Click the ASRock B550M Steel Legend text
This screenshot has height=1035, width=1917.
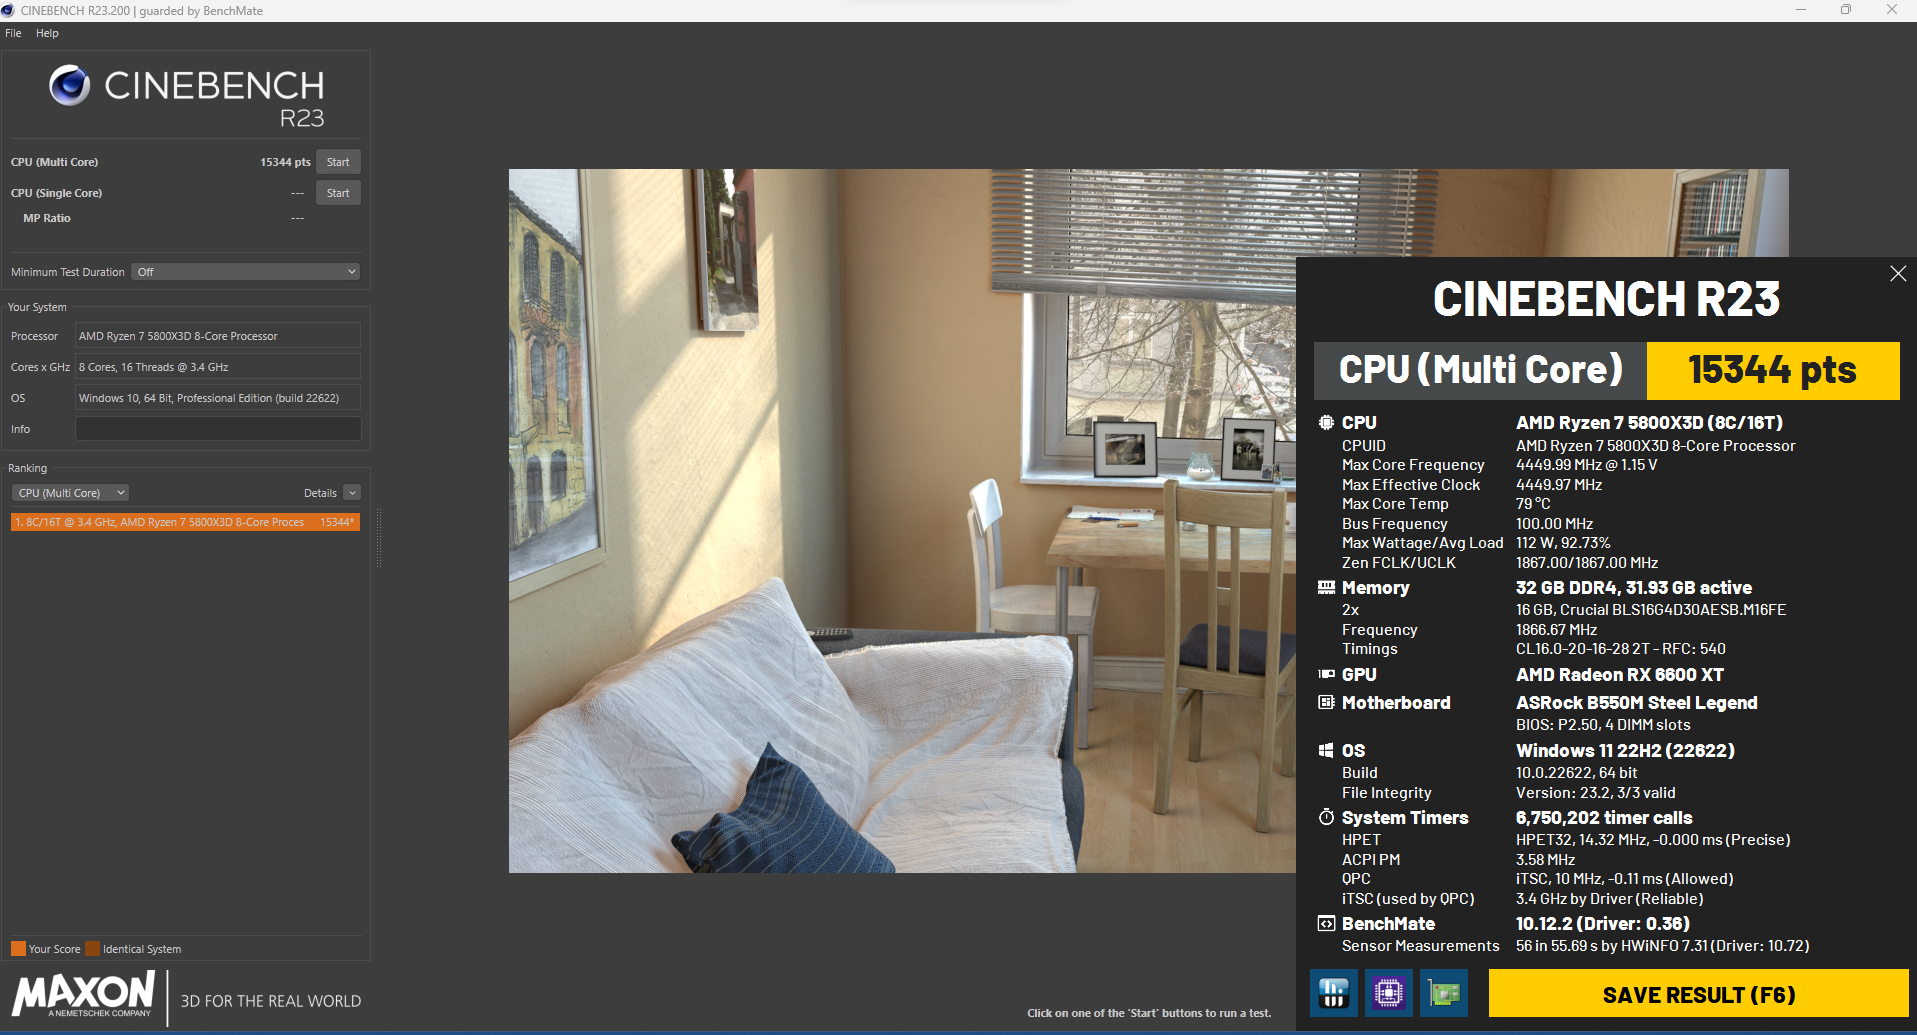(1636, 703)
